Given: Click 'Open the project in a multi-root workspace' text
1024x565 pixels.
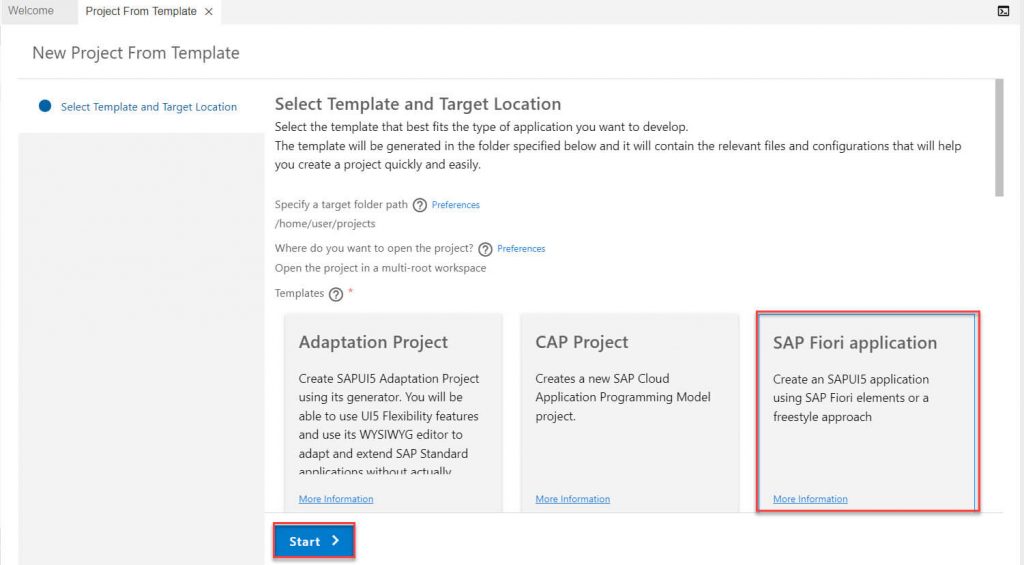Looking at the screenshot, I should 380,268.
